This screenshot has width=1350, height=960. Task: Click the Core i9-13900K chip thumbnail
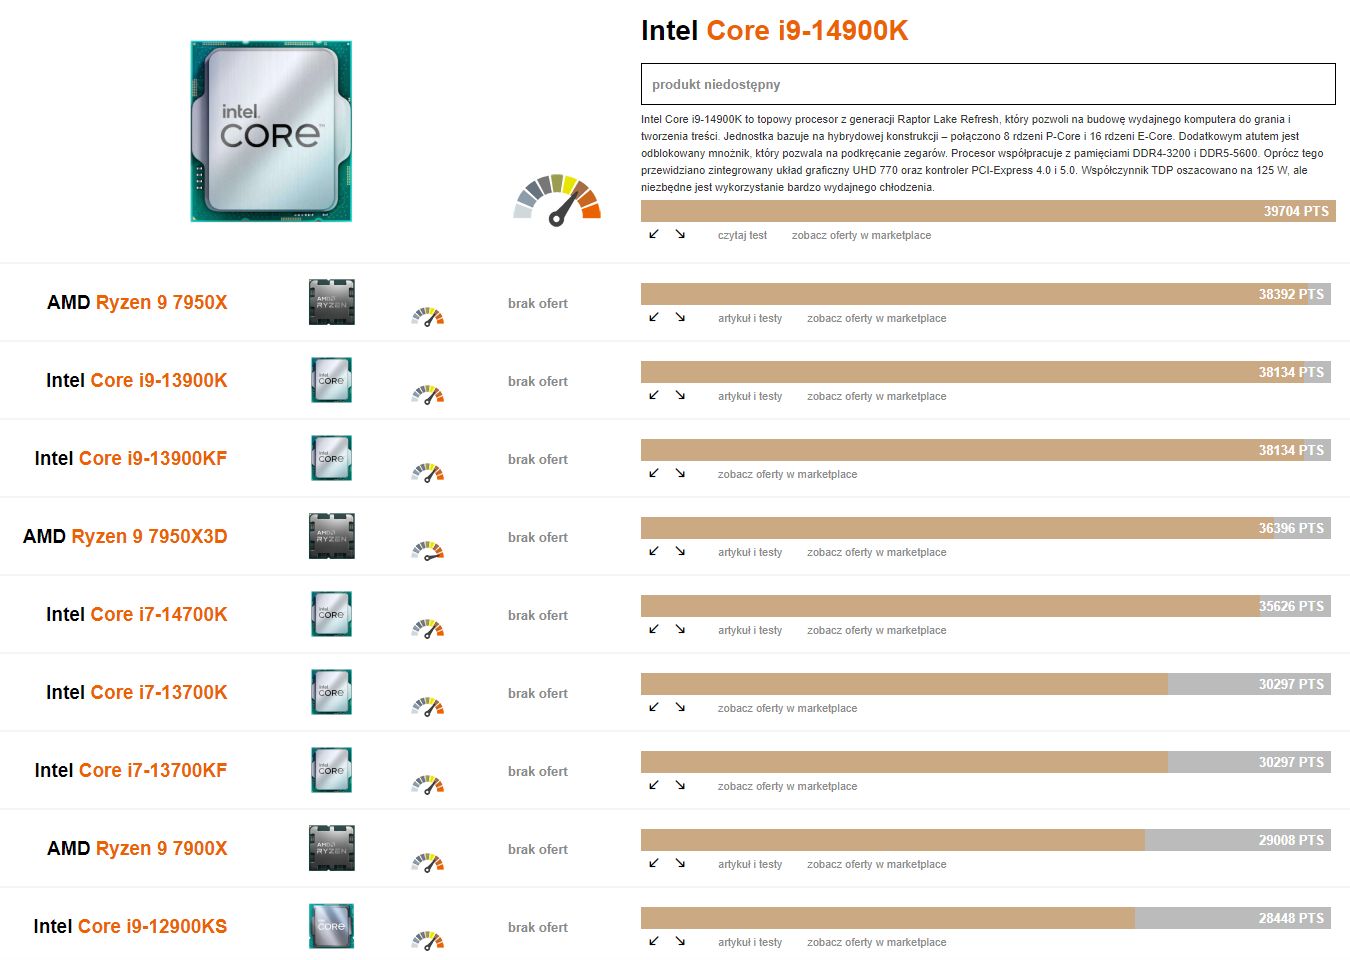point(332,380)
